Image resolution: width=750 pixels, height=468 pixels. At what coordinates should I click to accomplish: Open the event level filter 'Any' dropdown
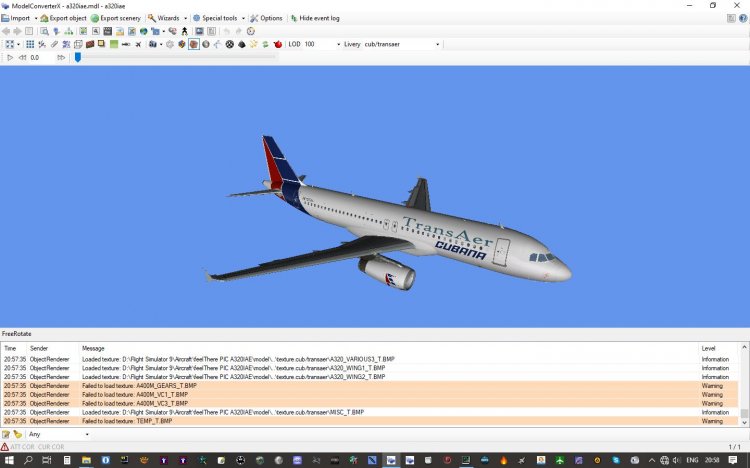click(86, 434)
